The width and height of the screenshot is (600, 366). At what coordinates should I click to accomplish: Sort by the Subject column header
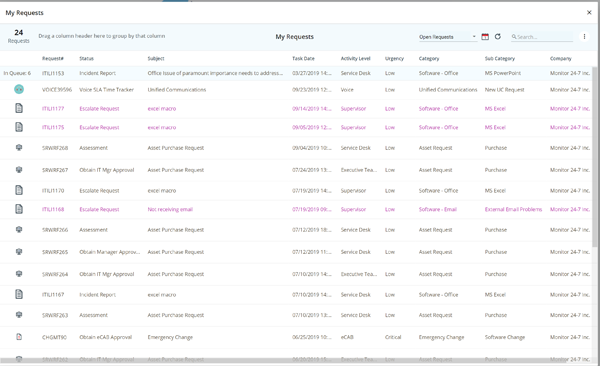156,59
